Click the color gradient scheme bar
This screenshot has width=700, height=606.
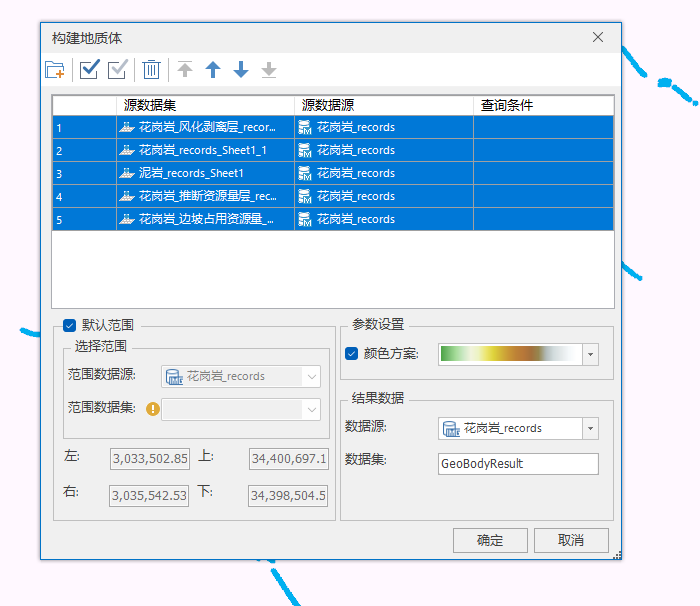[x=510, y=355]
